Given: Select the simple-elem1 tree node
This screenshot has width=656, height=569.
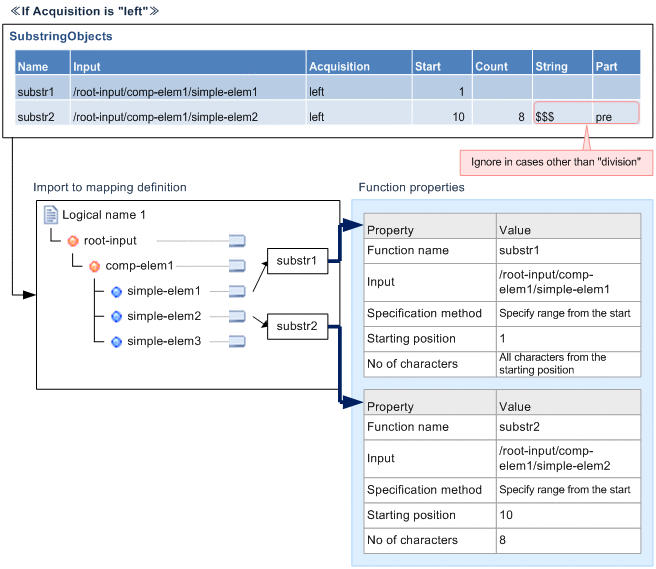Looking at the screenshot, I should (164, 291).
